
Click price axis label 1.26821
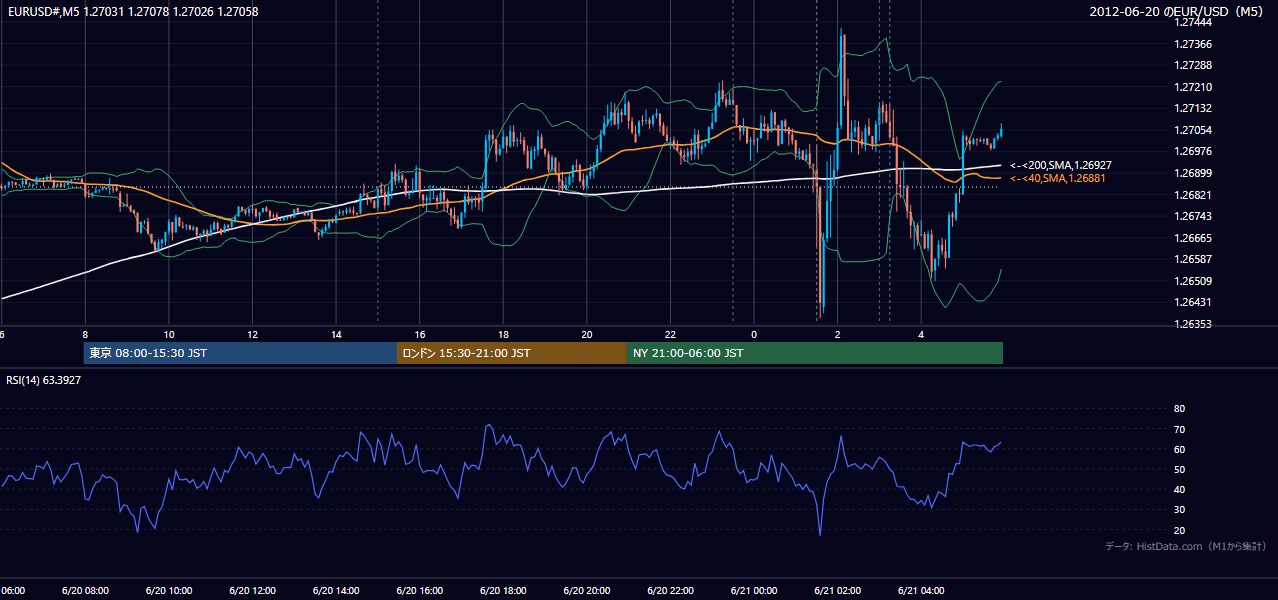pyautogui.click(x=1193, y=195)
